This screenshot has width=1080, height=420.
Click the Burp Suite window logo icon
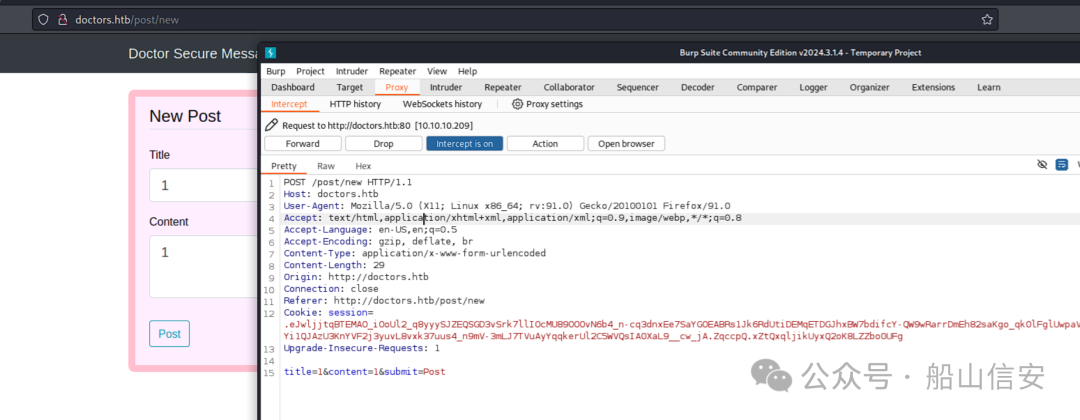coord(271,53)
